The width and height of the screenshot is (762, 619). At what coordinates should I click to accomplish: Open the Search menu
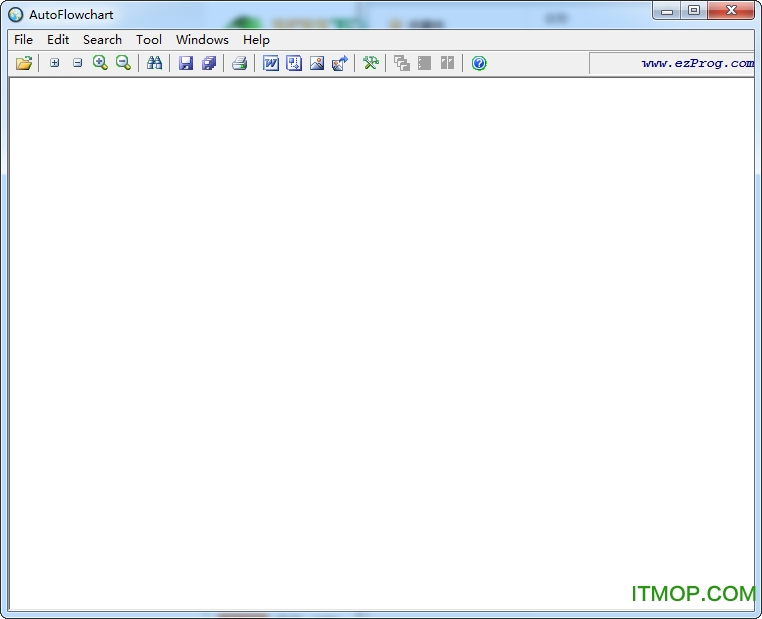tap(102, 39)
